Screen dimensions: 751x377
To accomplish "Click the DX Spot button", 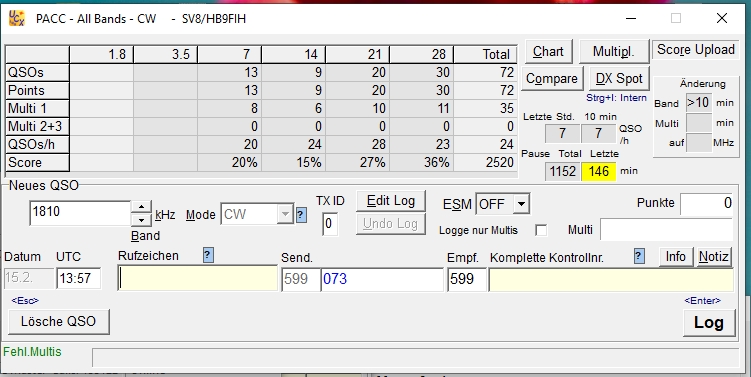I will [x=619, y=79].
